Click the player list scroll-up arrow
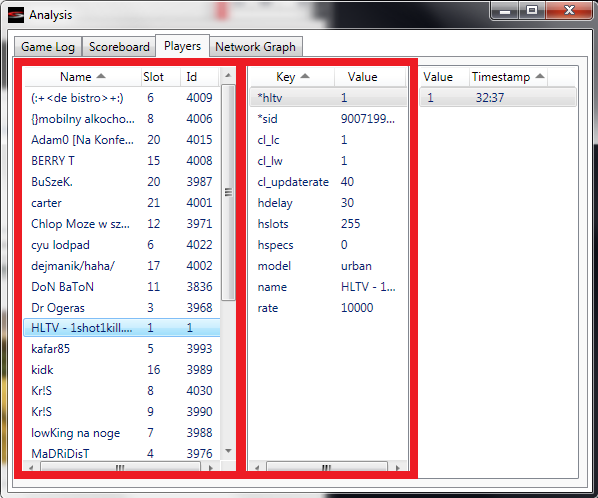This screenshot has height=498, width=598. point(228,76)
